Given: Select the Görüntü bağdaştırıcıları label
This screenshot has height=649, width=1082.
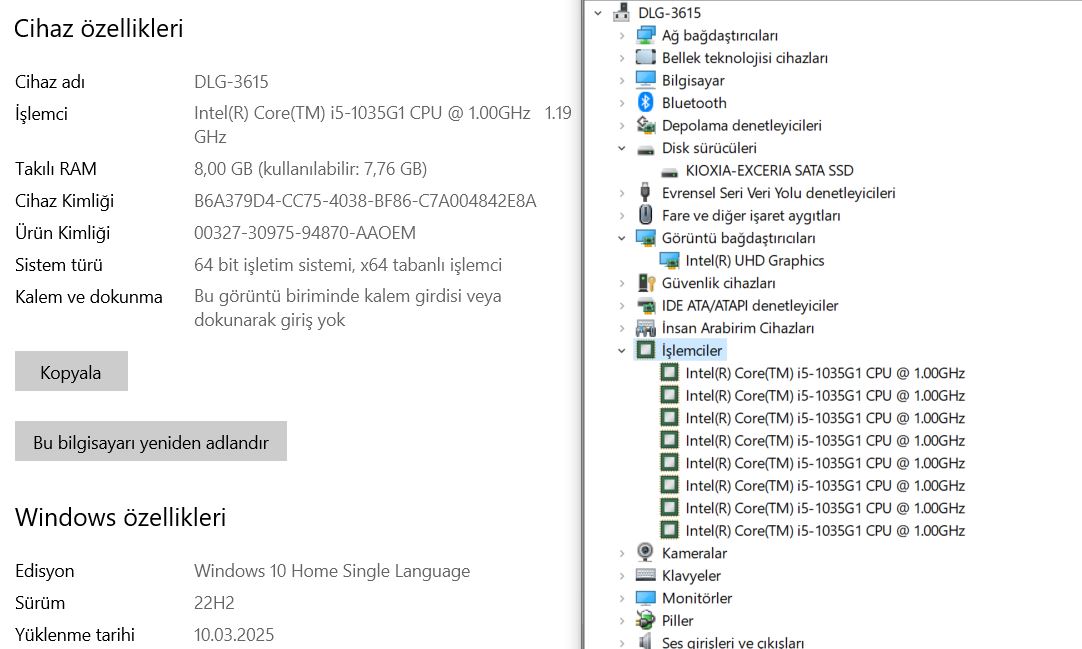Looking at the screenshot, I should 738,238.
